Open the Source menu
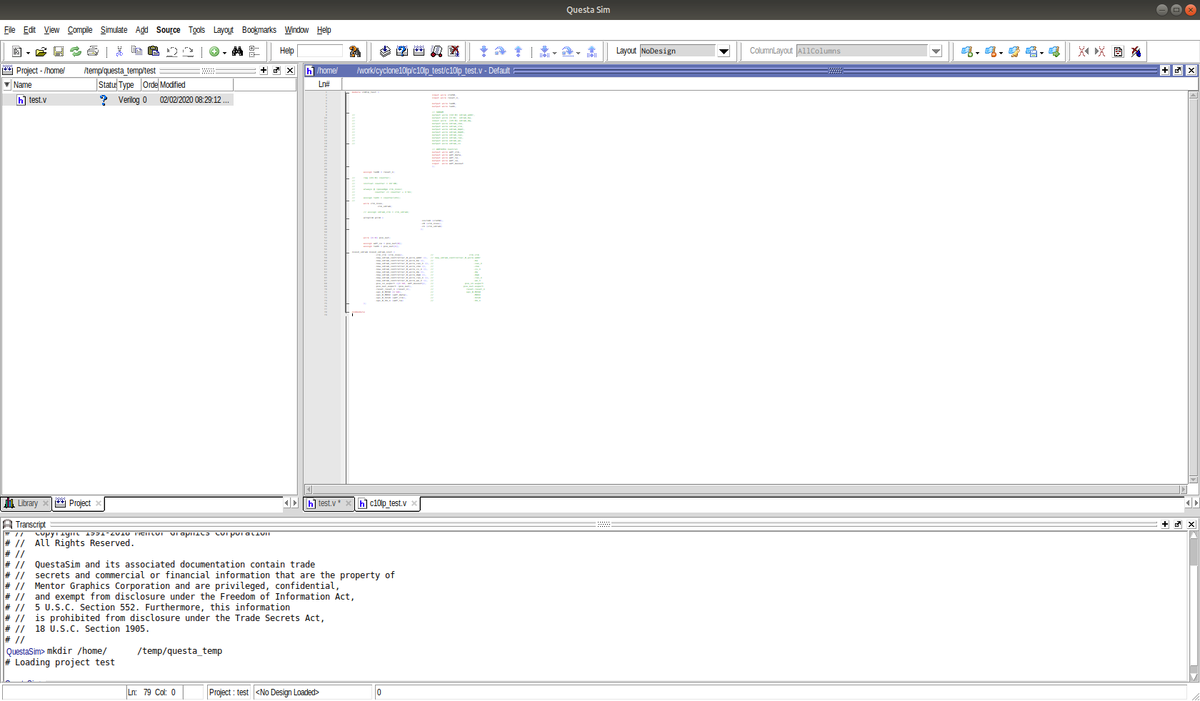 [168, 30]
